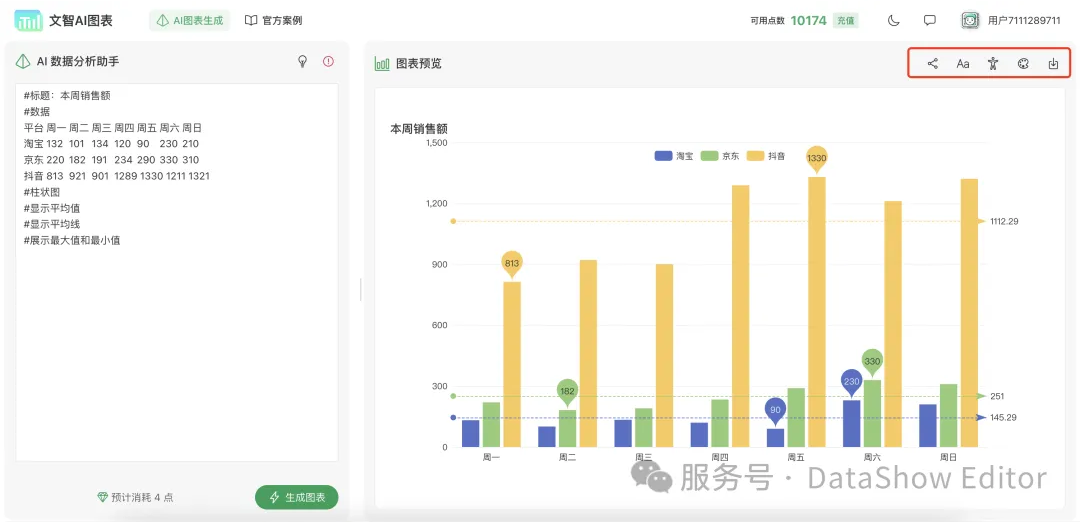This screenshot has width=1080, height=522.
Task: Click the lightbulb tips icon
Action: tap(302, 61)
